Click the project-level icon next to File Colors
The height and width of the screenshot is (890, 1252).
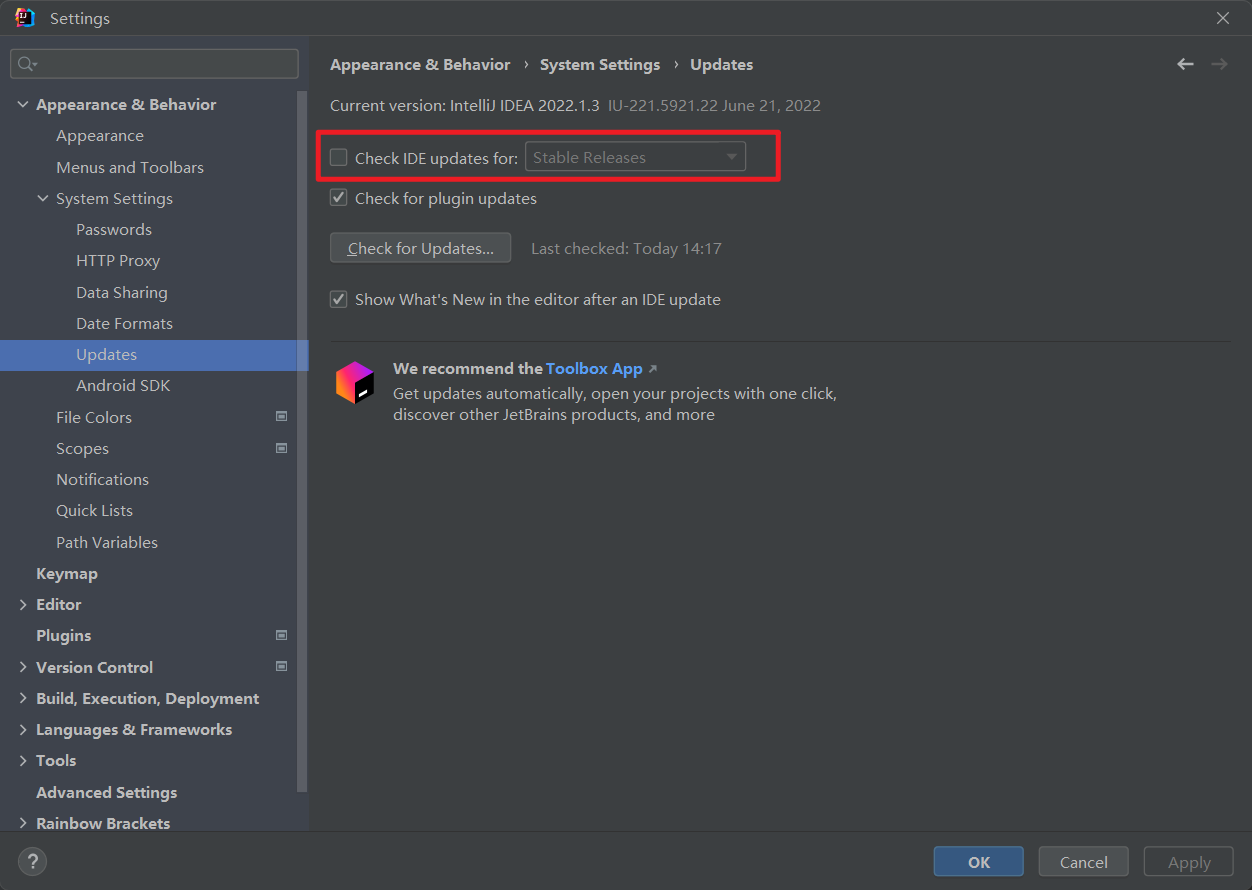[281, 417]
